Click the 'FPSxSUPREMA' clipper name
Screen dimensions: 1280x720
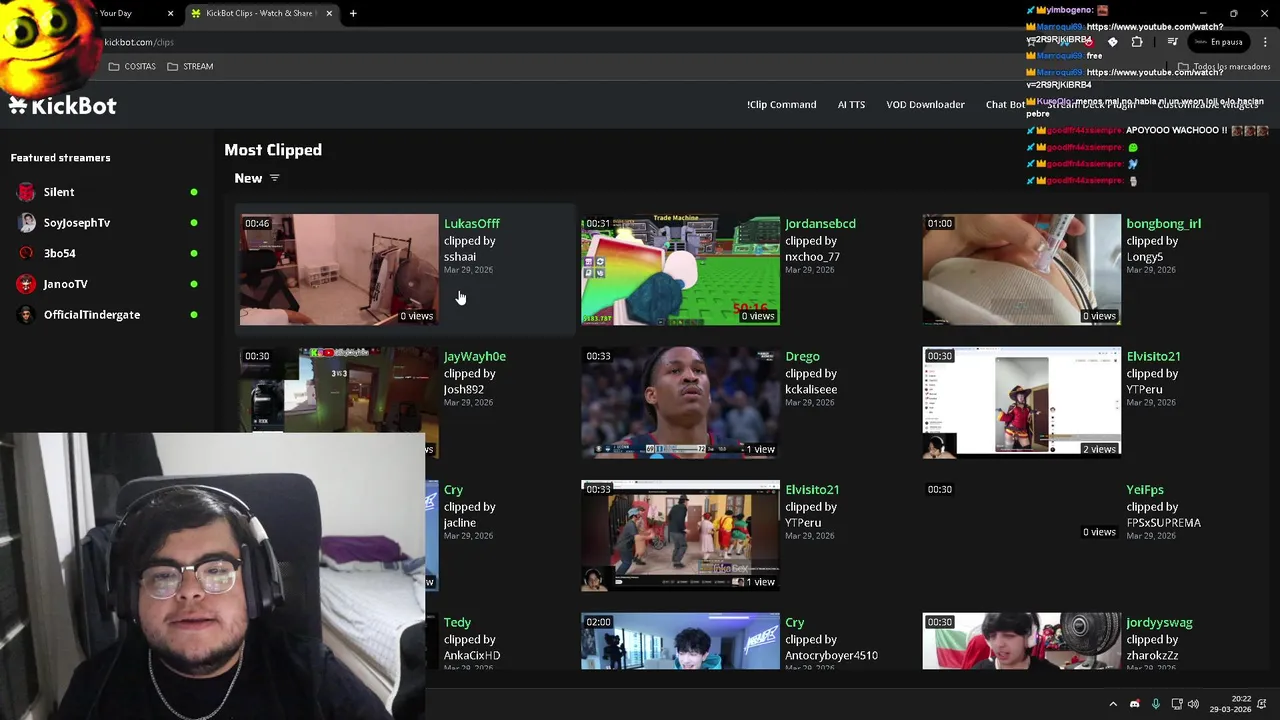point(1163,523)
